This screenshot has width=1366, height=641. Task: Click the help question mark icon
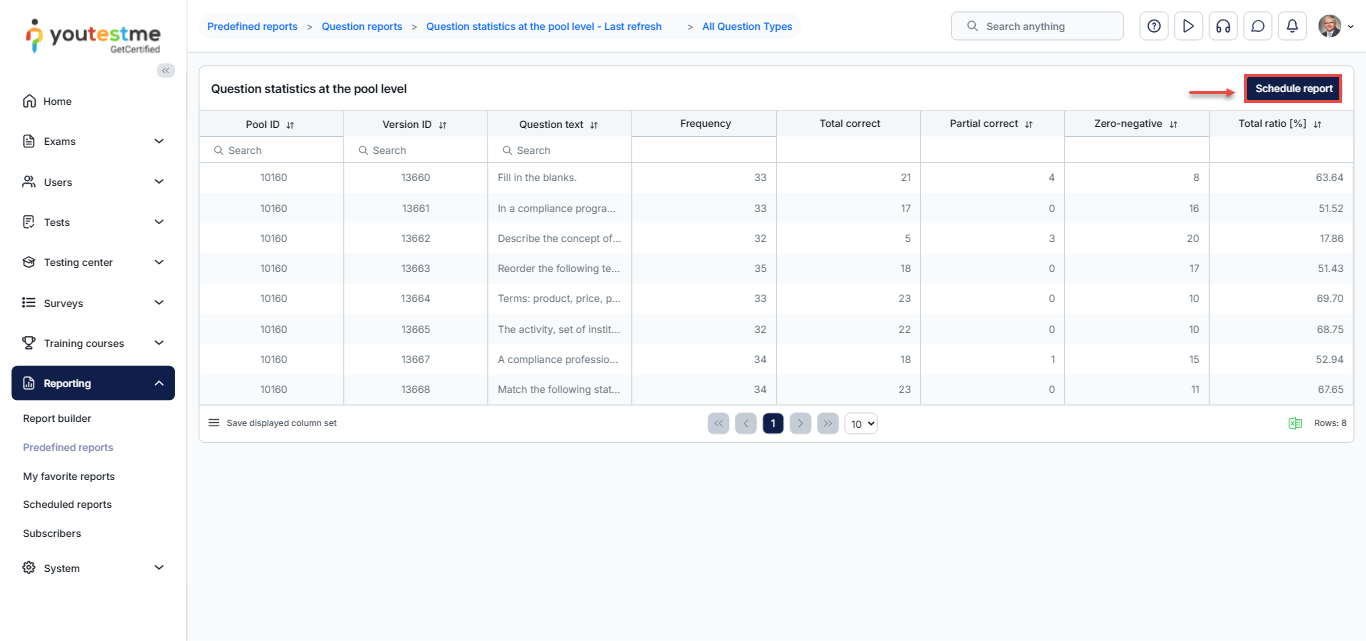point(1154,26)
